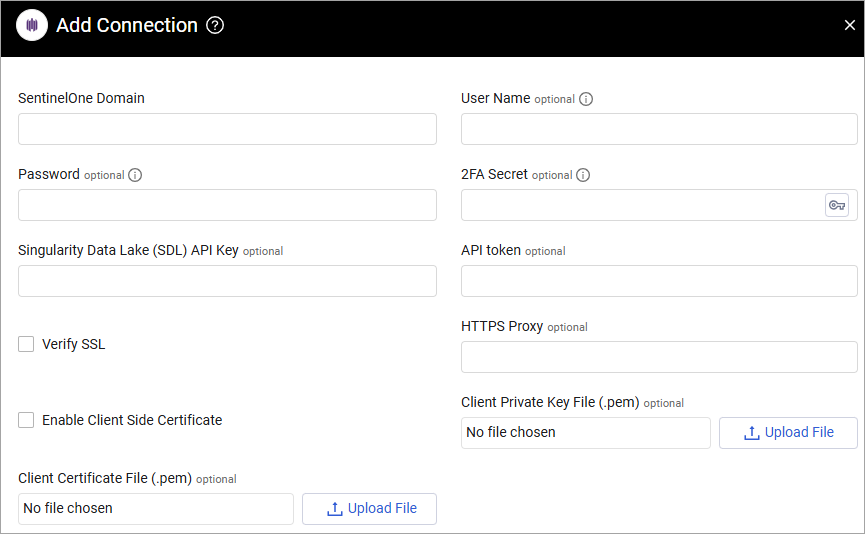Click the API token input field
The width and height of the screenshot is (865, 534).
tap(659, 281)
